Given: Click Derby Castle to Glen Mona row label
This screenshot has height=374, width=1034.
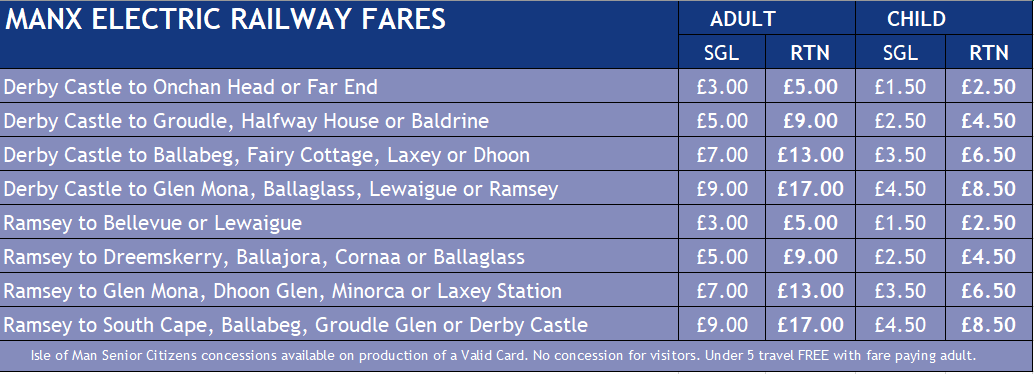Looking at the screenshot, I should (x=281, y=189).
